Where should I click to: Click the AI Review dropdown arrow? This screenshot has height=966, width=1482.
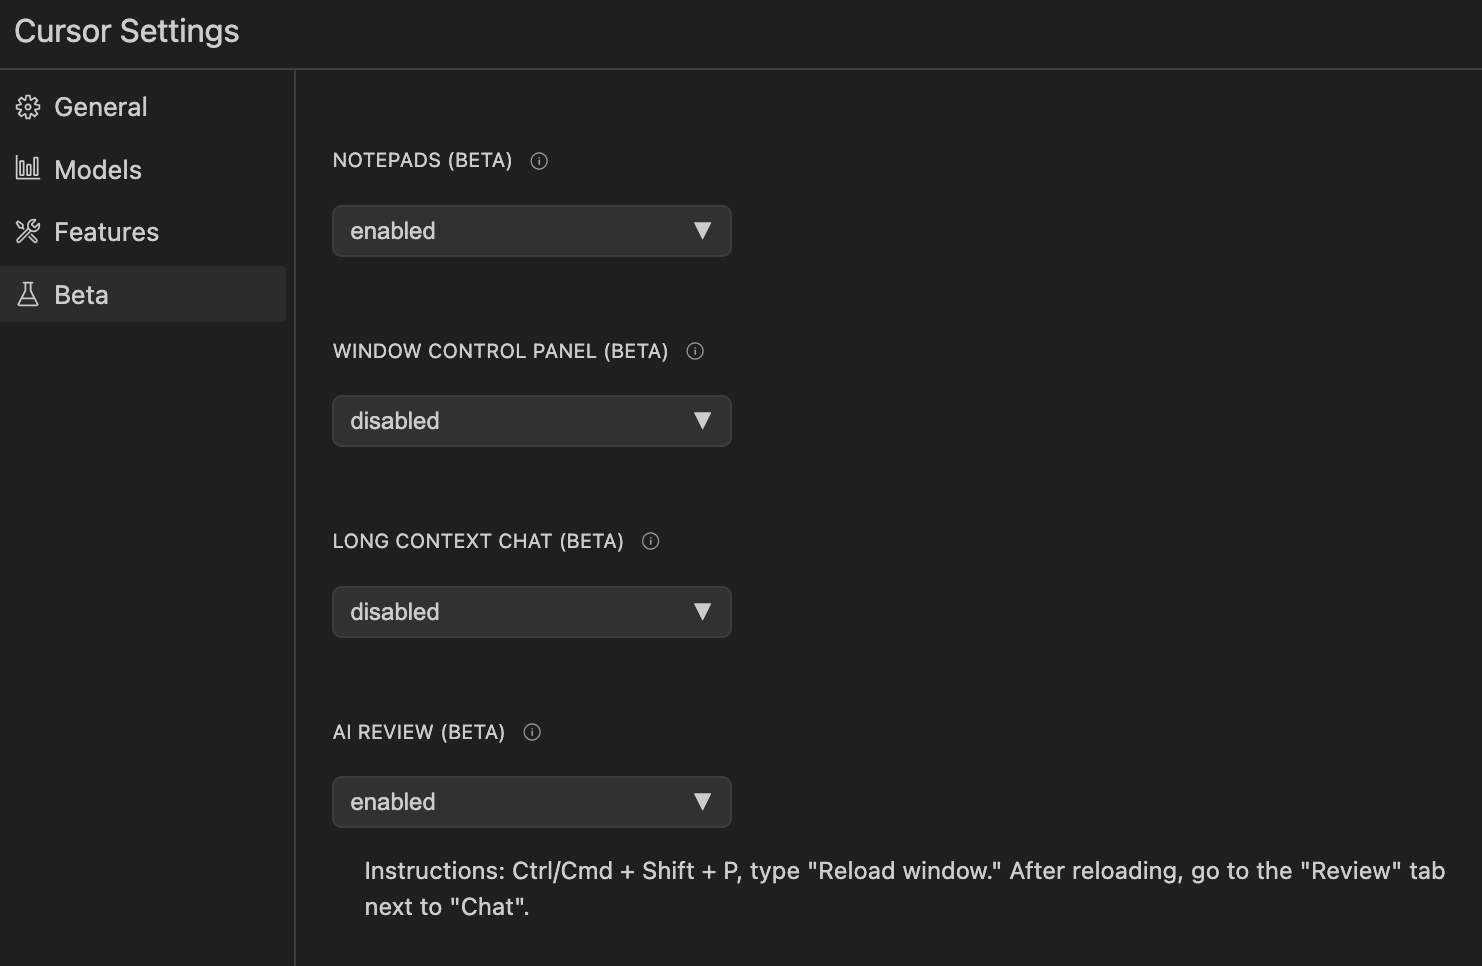click(702, 802)
